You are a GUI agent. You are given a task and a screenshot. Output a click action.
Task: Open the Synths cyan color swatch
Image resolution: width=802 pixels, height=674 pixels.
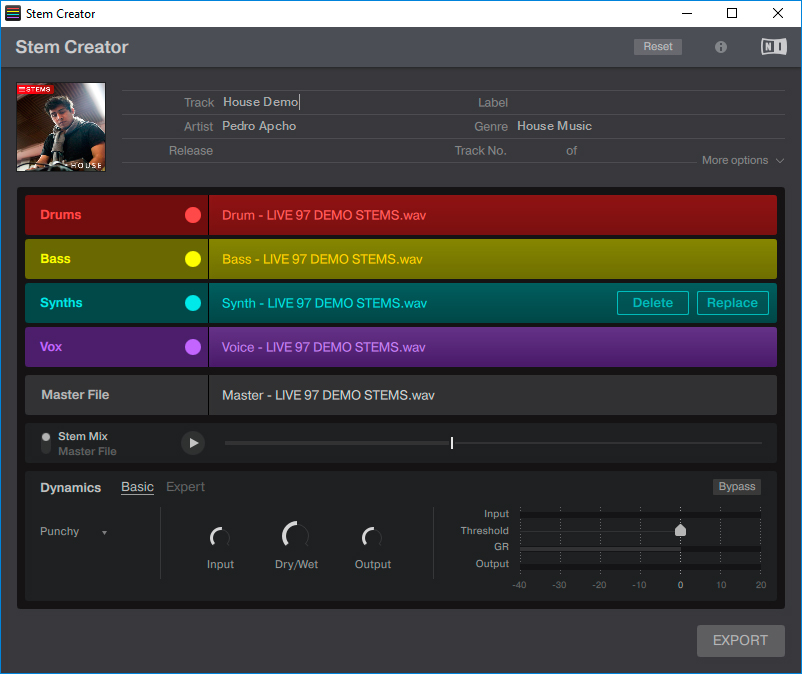pyautogui.click(x=193, y=303)
